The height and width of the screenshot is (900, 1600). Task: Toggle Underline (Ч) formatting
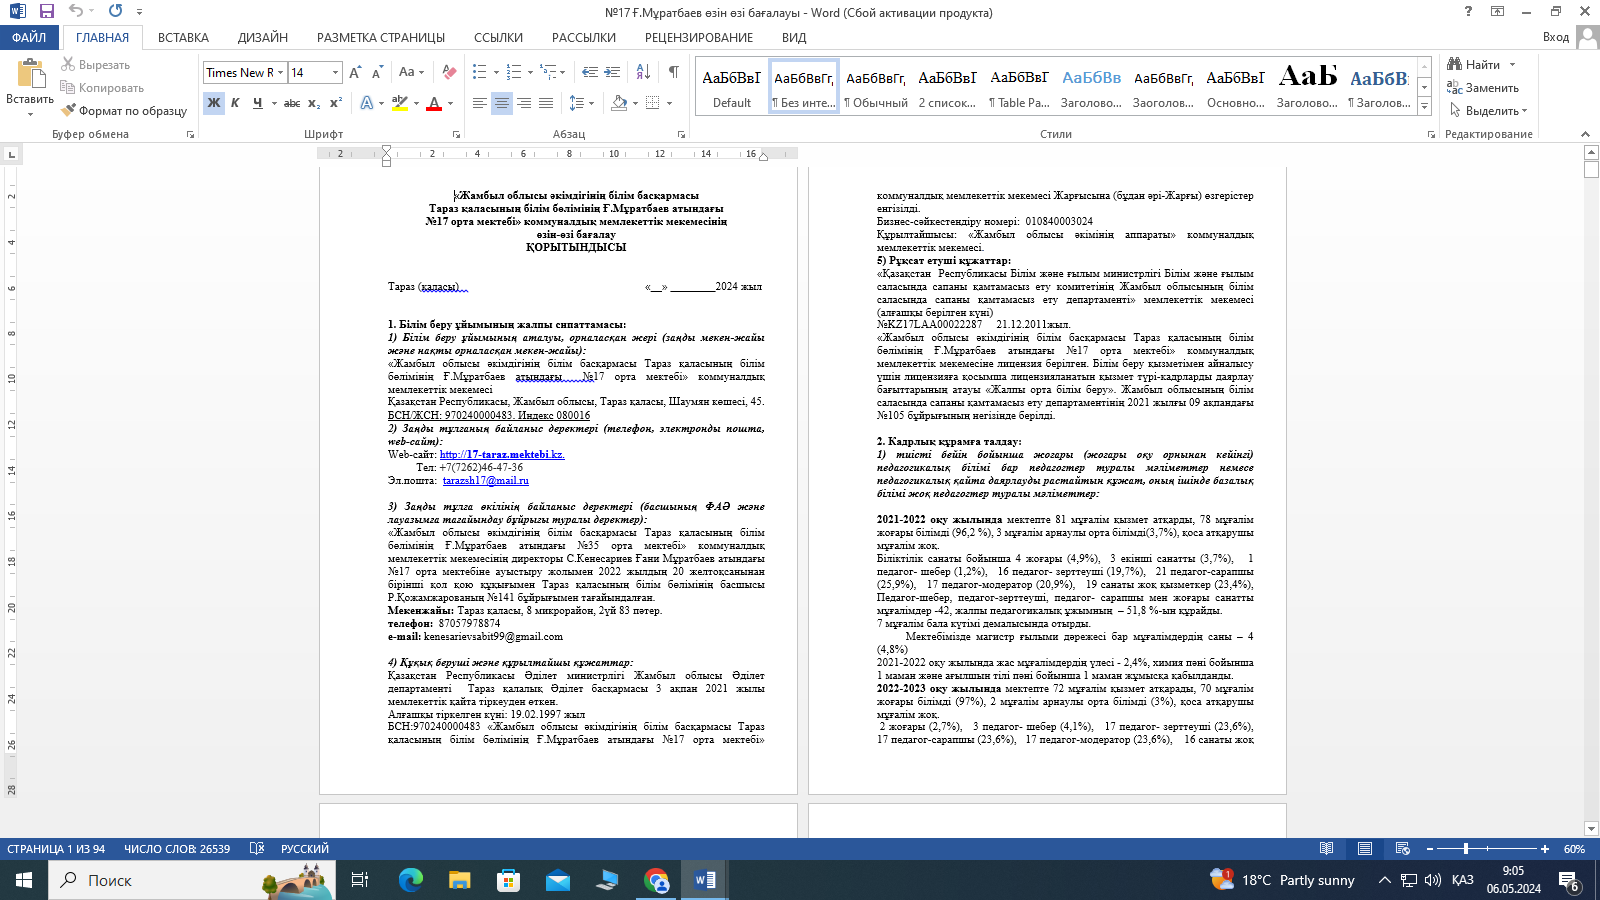[x=257, y=103]
